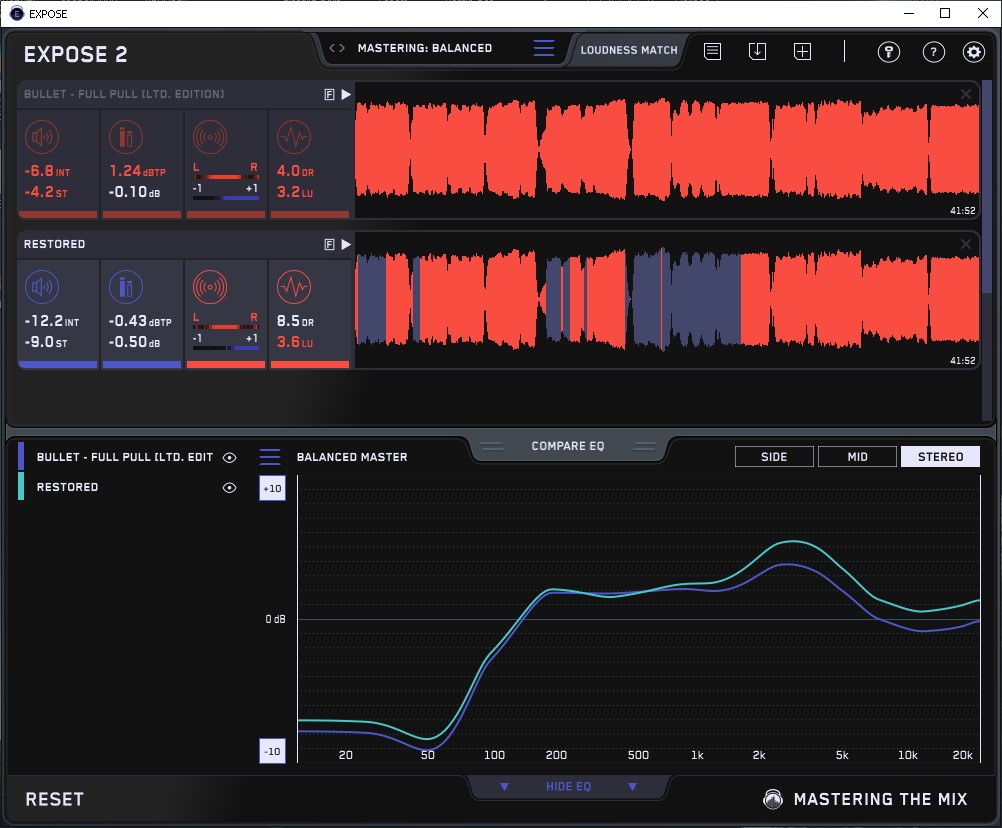Click the +10 EQ scale button
This screenshot has height=828, width=1002.
(272, 488)
